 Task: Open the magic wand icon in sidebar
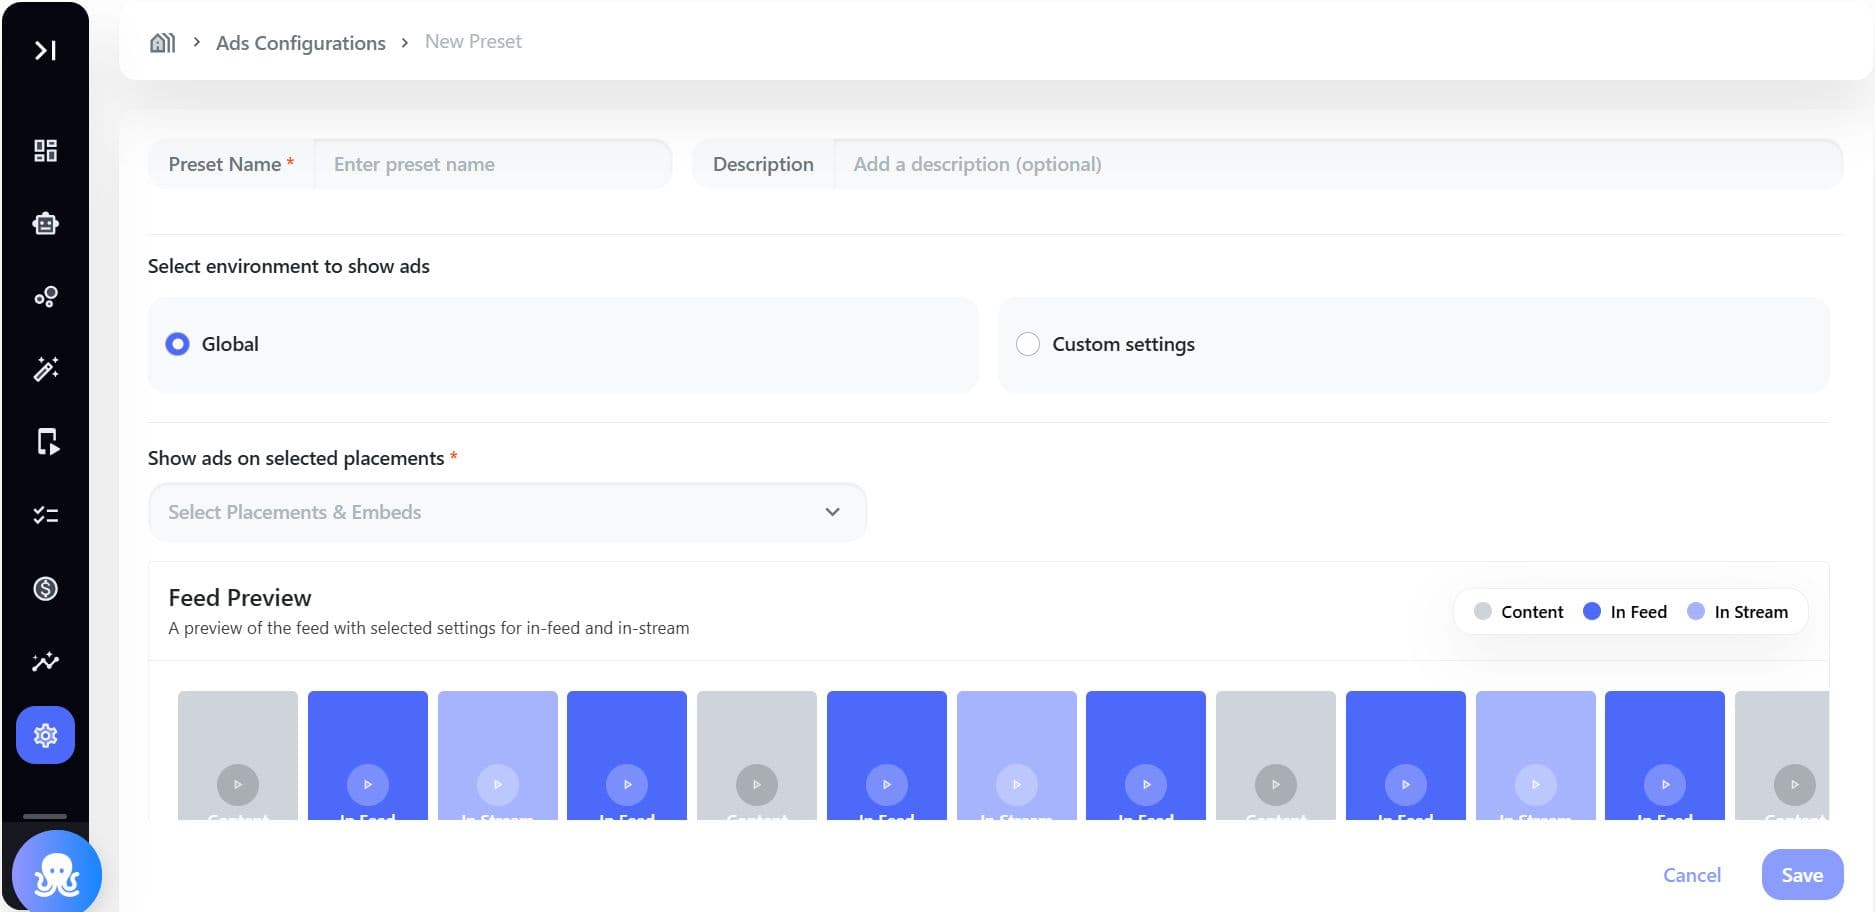tap(45, 369)
